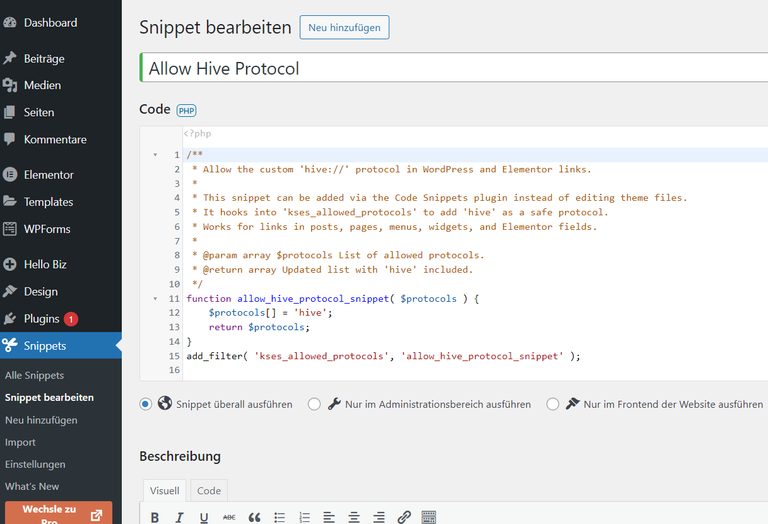Toggle the editor toolbar icon

click(x=429, y=517)
